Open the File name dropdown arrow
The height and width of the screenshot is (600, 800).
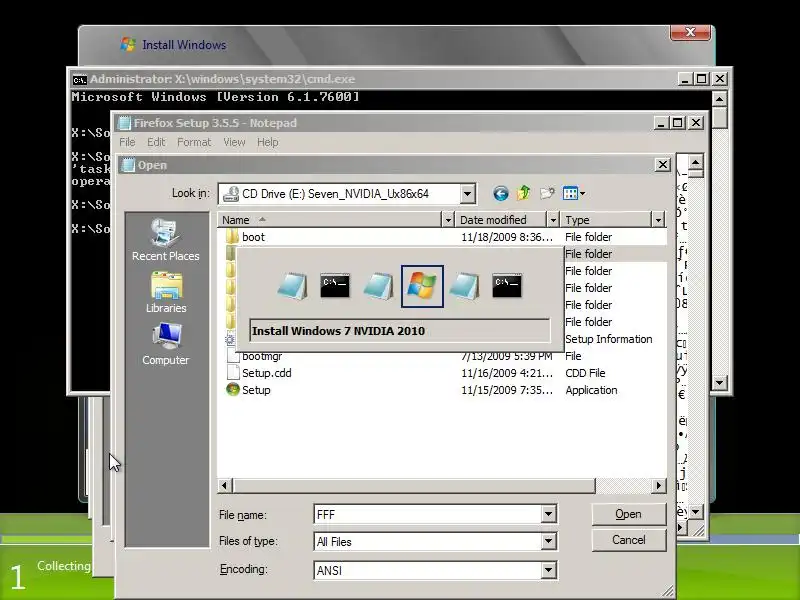pos(548,514)
